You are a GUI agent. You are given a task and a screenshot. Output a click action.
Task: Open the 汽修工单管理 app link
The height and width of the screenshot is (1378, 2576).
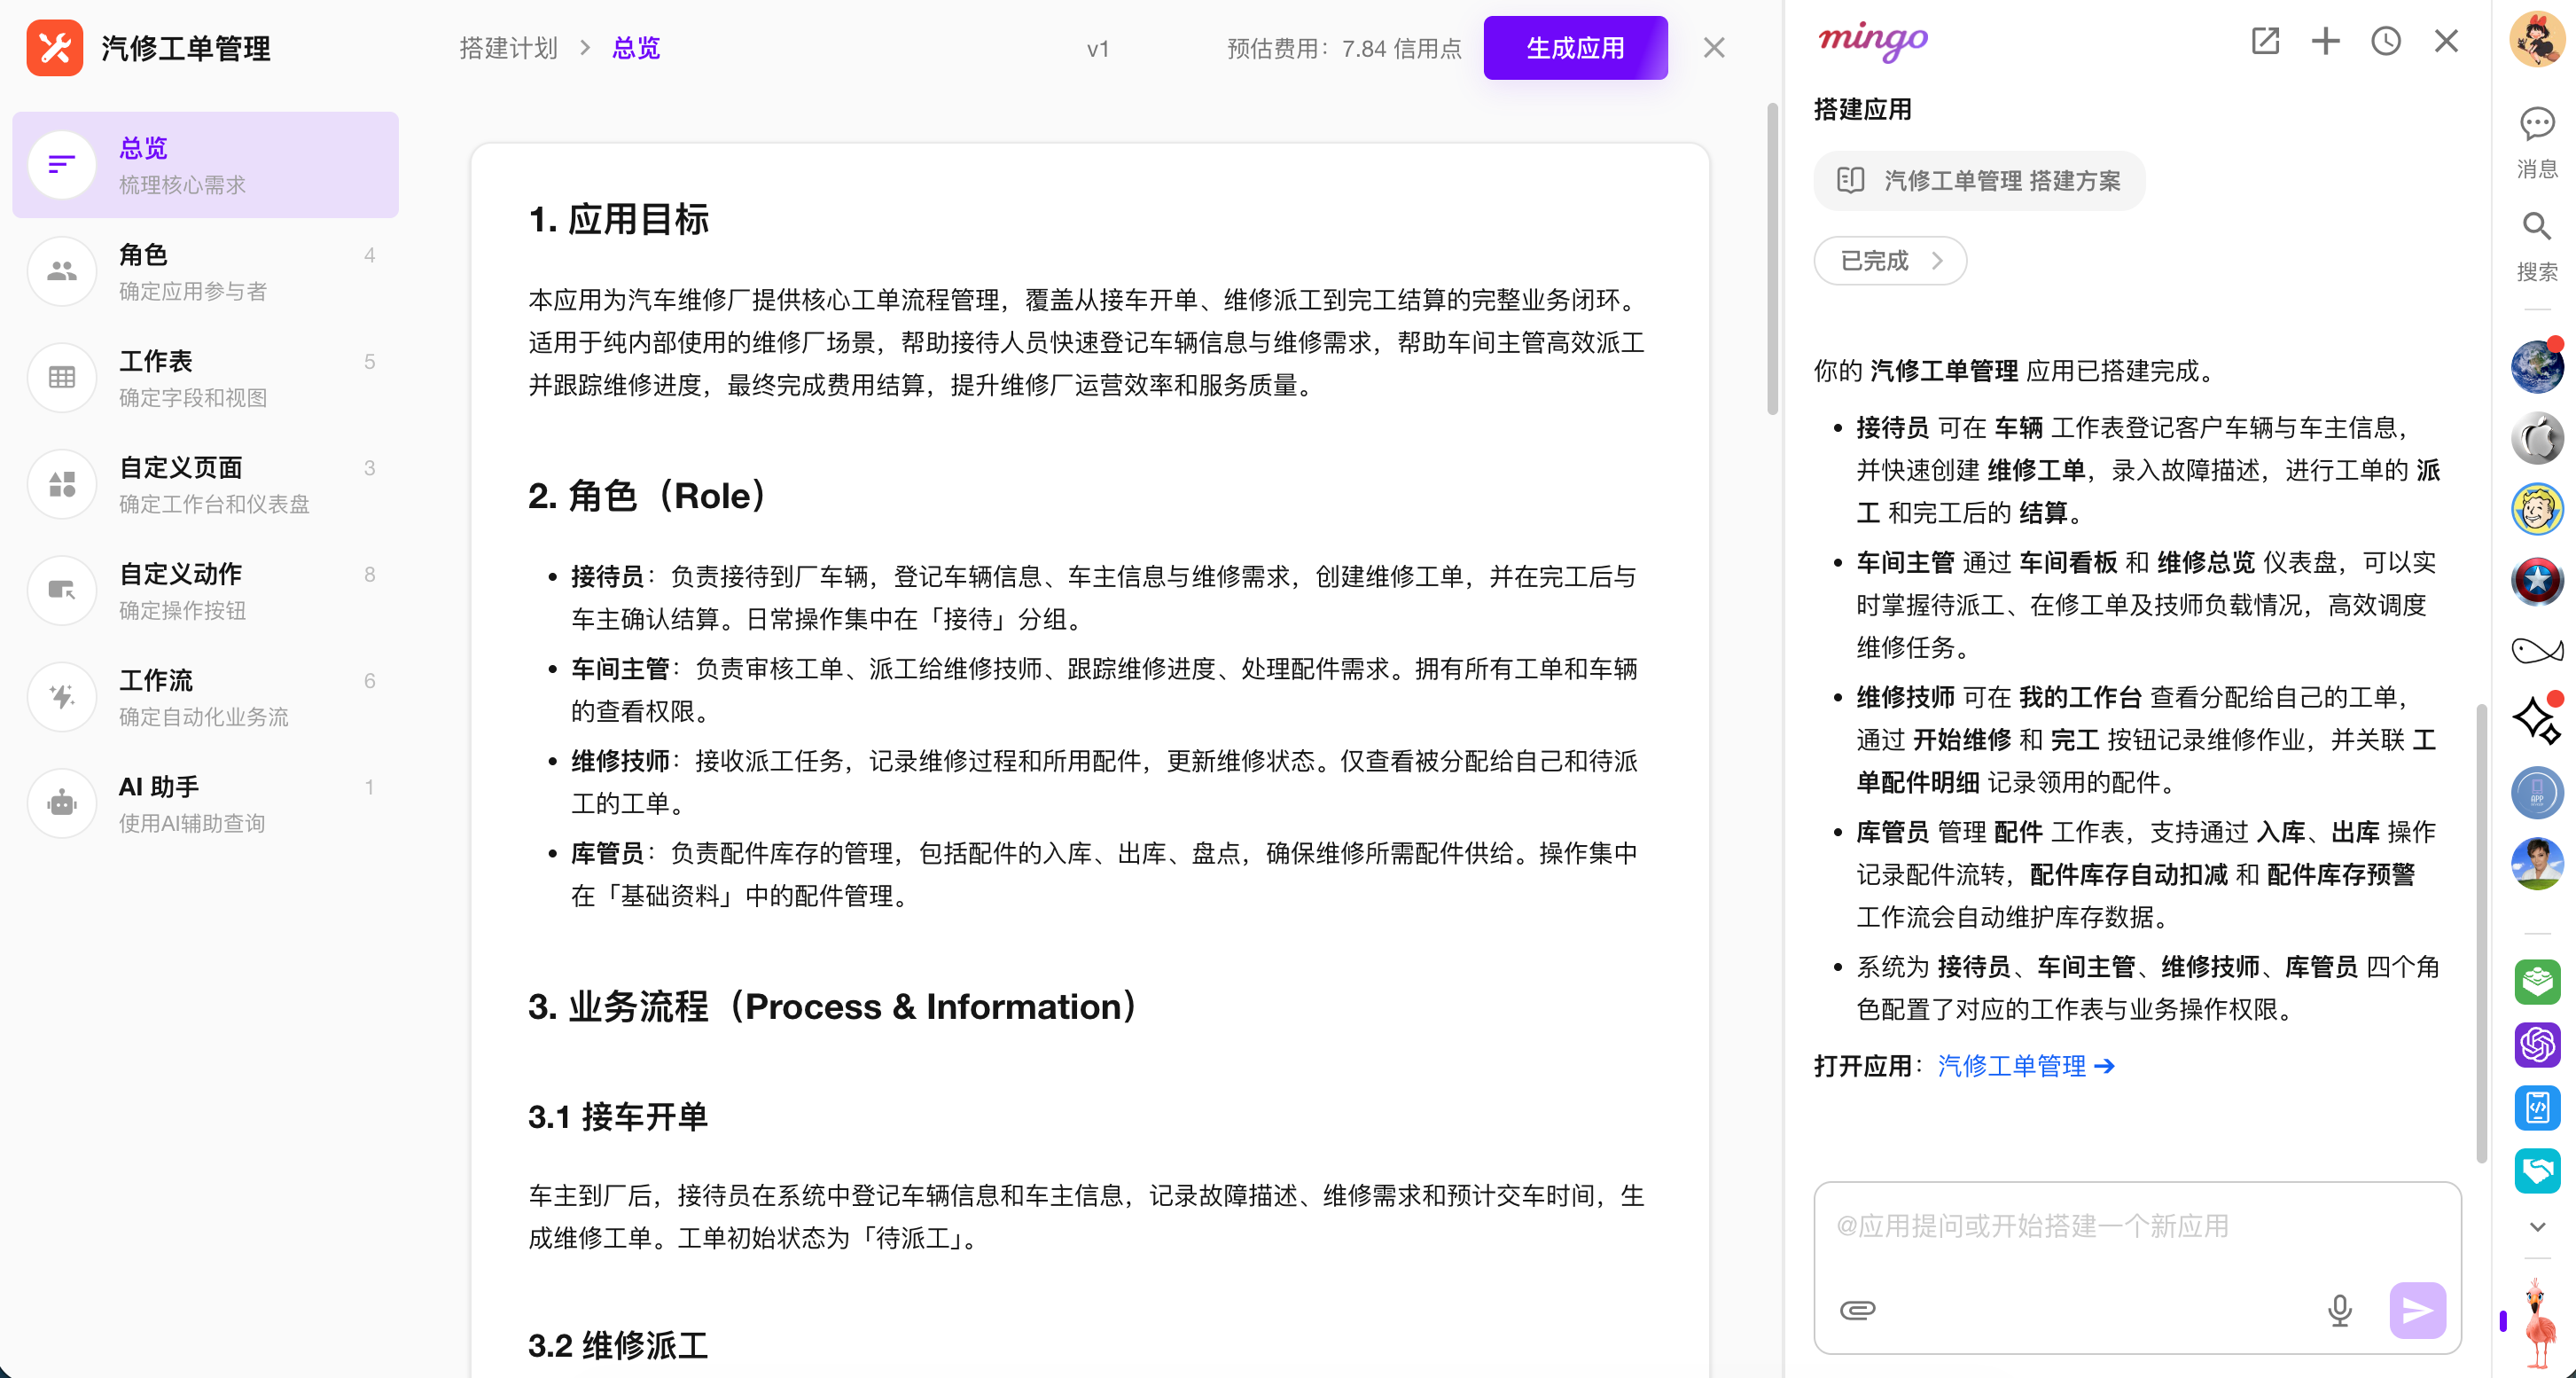[x=2026, y=1066]
